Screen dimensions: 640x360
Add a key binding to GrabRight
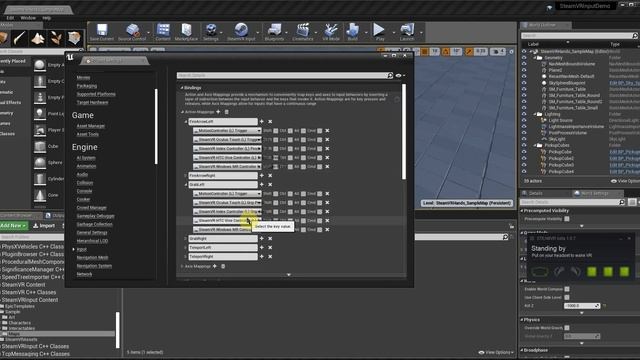click(262, 238)
